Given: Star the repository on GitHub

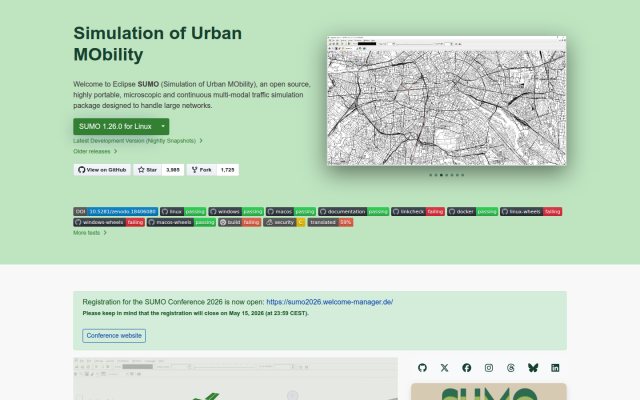Looking at the screenshot, I should [x=147, y=170].
